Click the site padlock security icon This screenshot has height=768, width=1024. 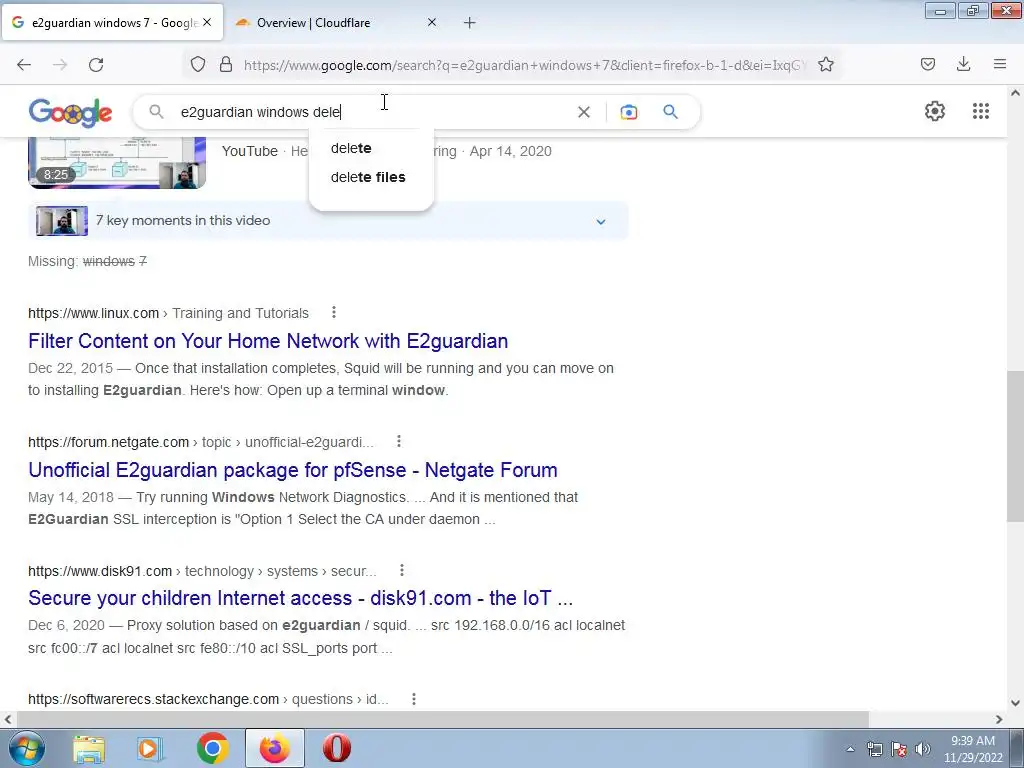(226, 64)
